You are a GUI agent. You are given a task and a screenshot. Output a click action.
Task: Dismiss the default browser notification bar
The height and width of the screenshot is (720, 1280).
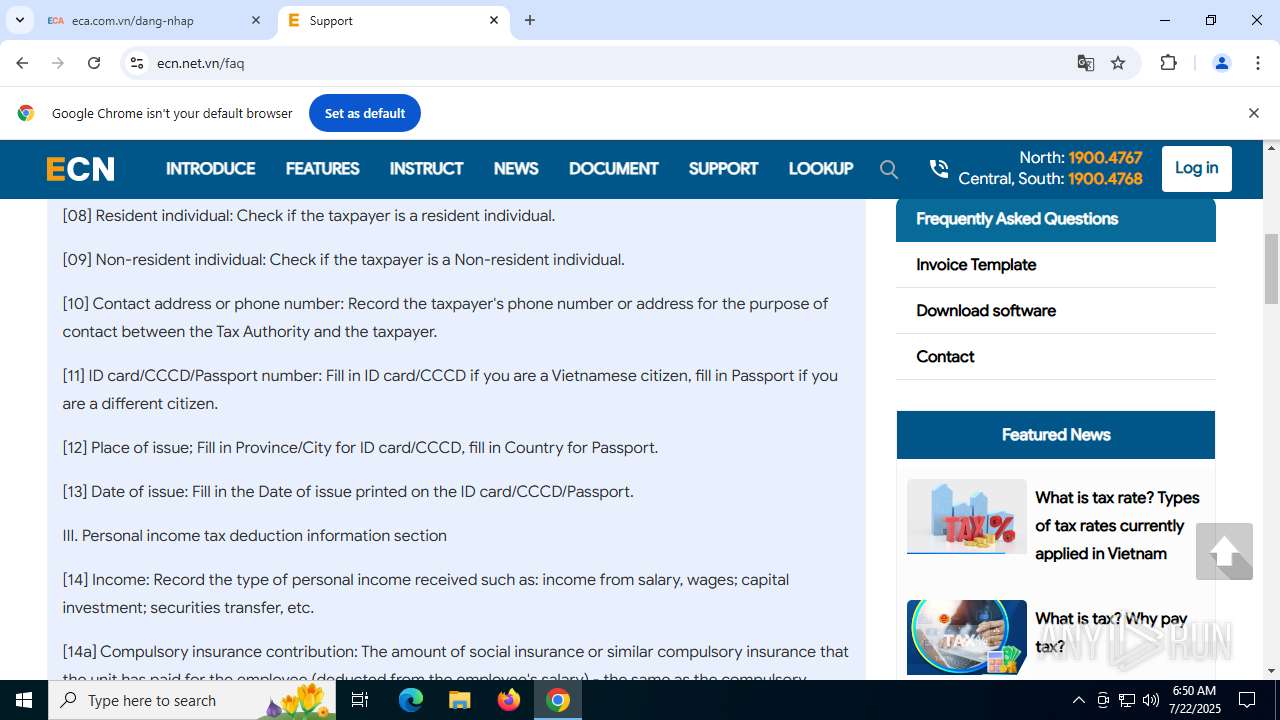[x=1253, y=113]
